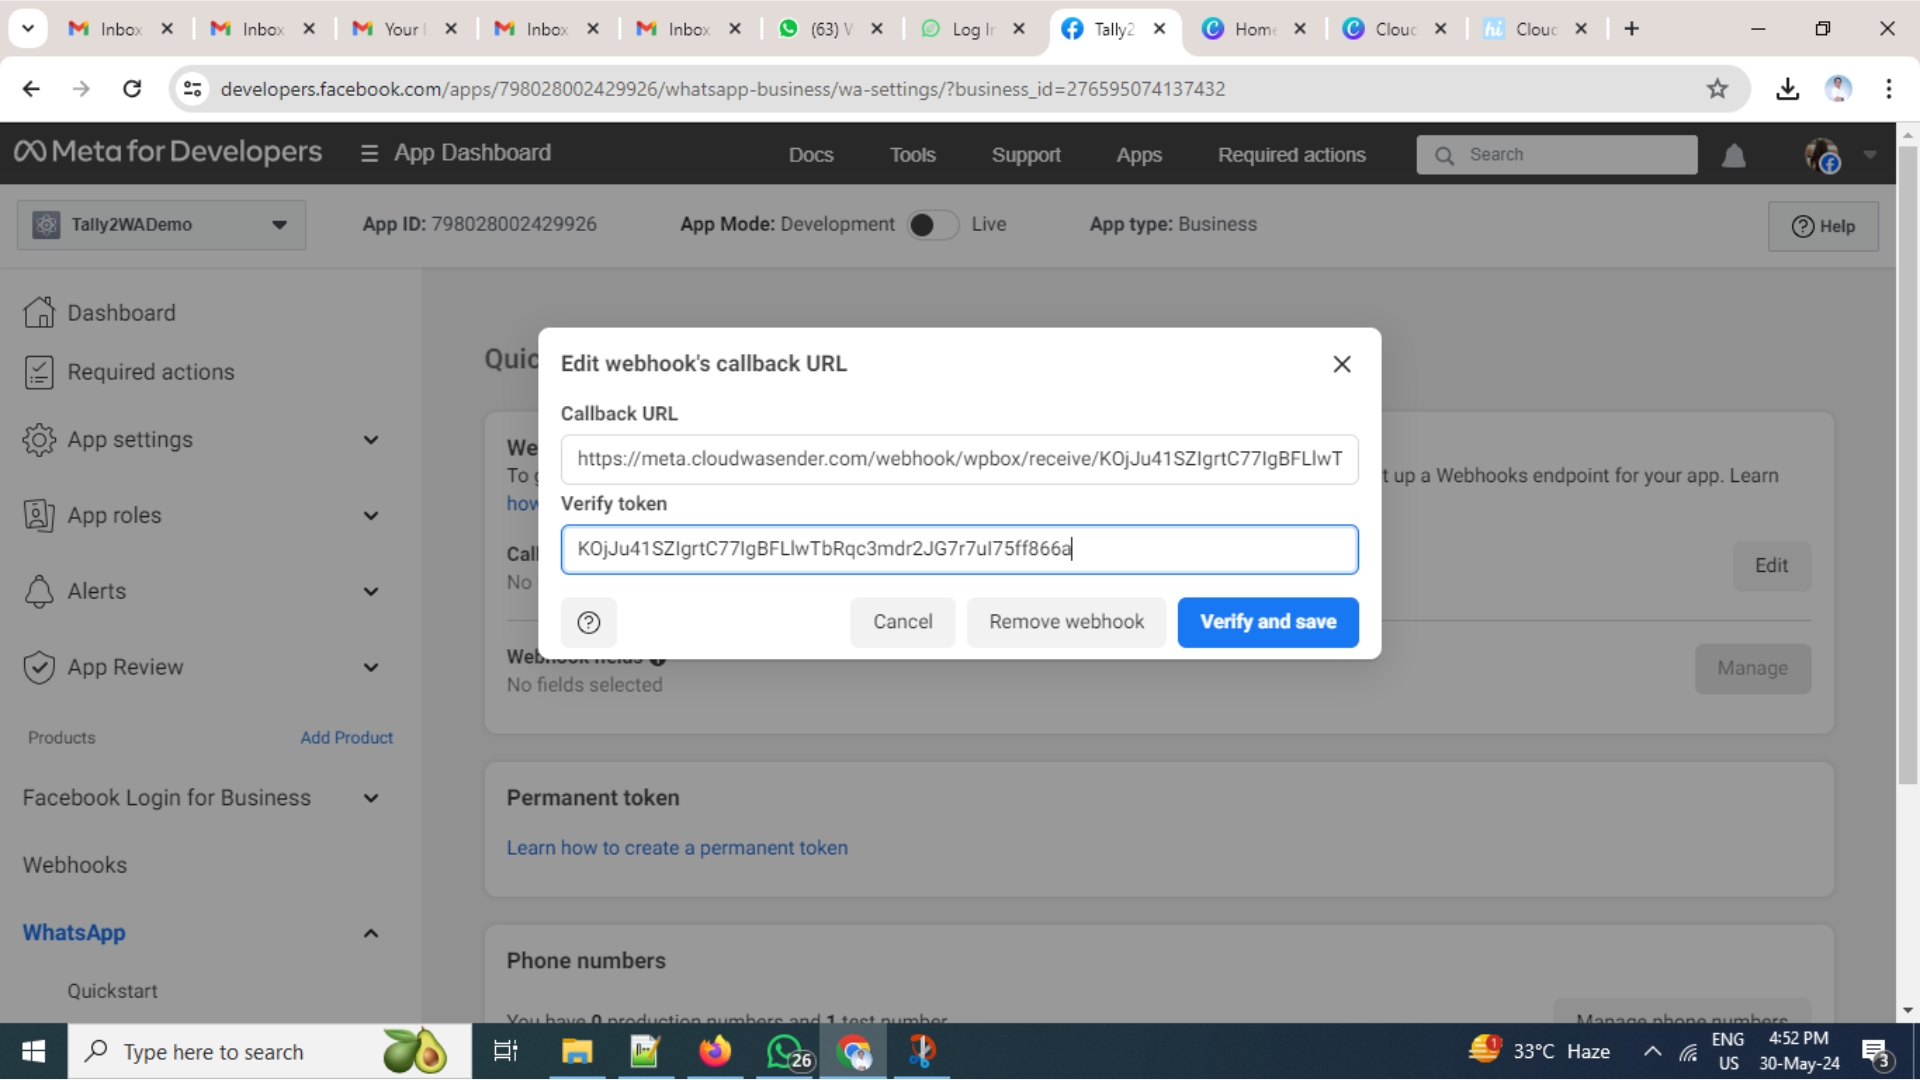Focus the Verify token input field

pos(959,549)
